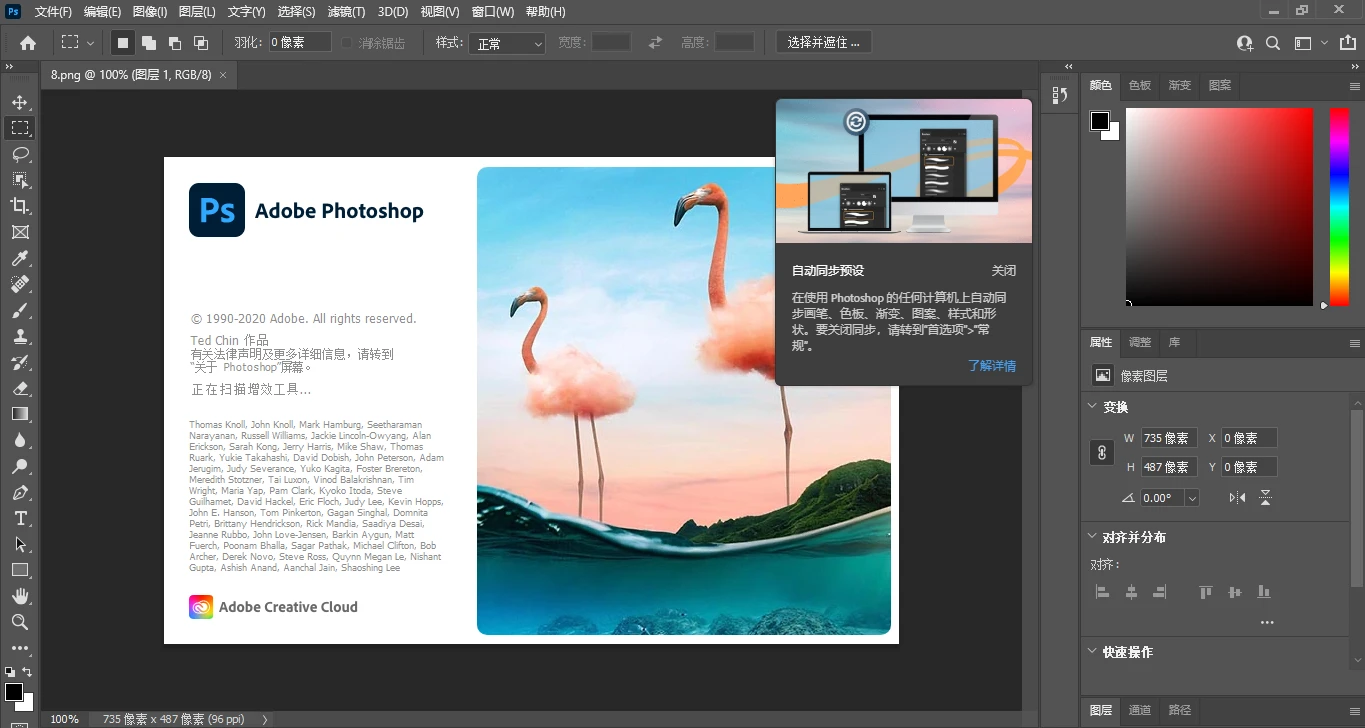Open the Color panel flyout menu

click(1354, 86)
